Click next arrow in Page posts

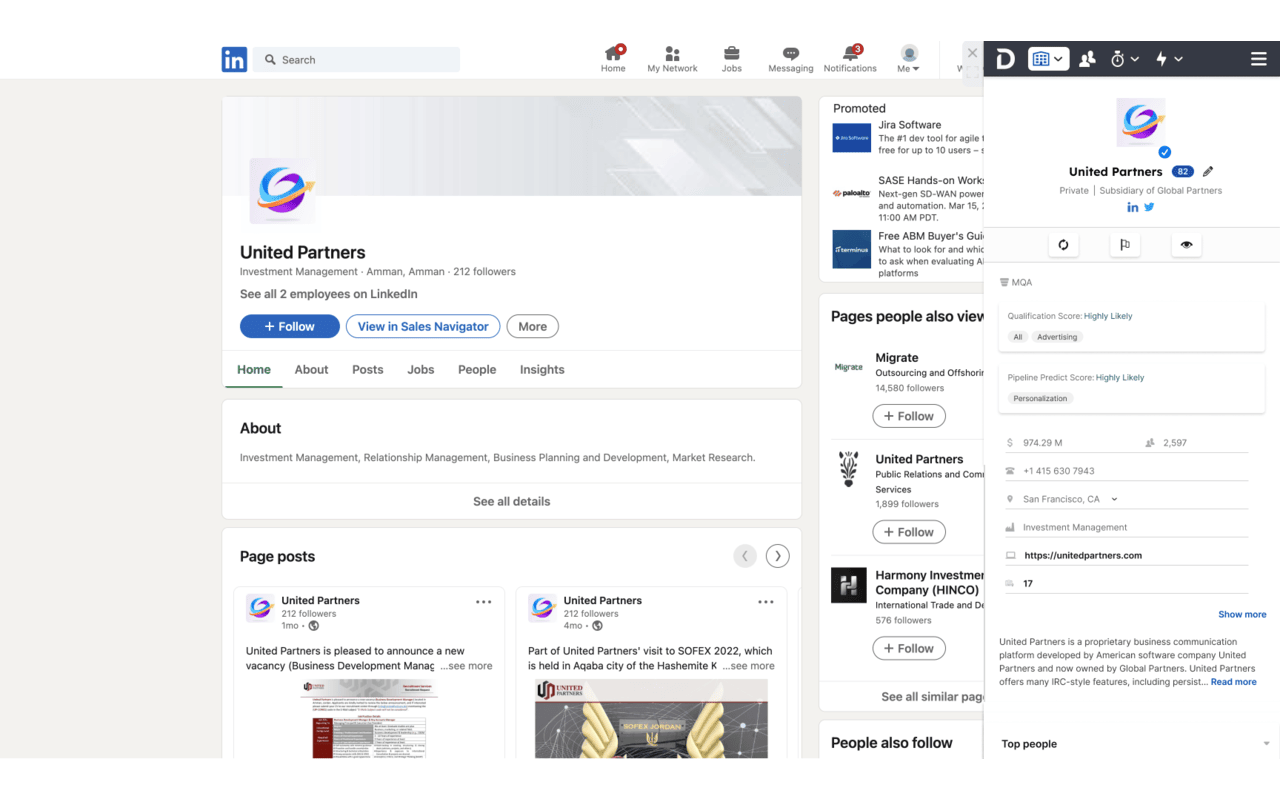tap(777, 556)
